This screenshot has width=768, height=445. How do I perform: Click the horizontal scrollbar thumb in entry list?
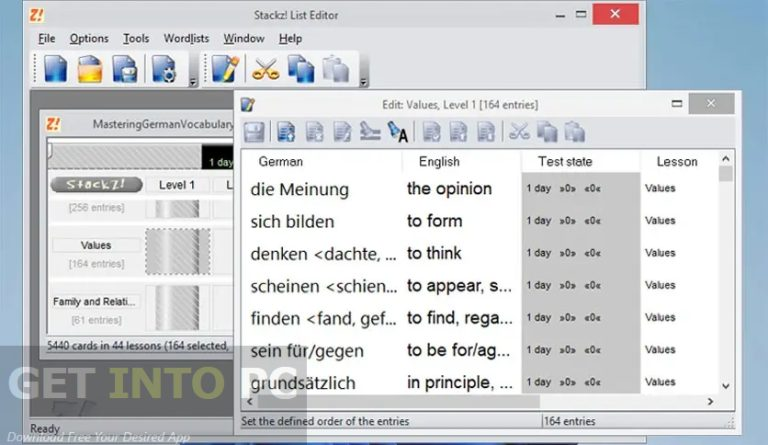tap(399, 402)
